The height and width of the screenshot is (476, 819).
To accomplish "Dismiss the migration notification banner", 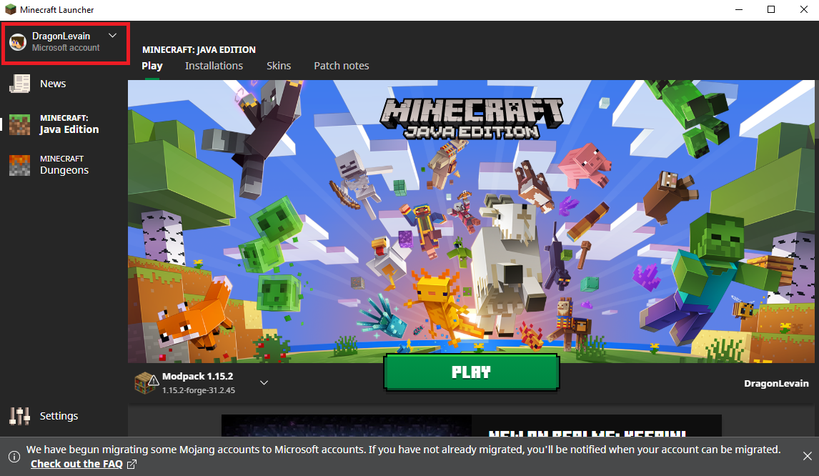I will [x=807, y=456].
